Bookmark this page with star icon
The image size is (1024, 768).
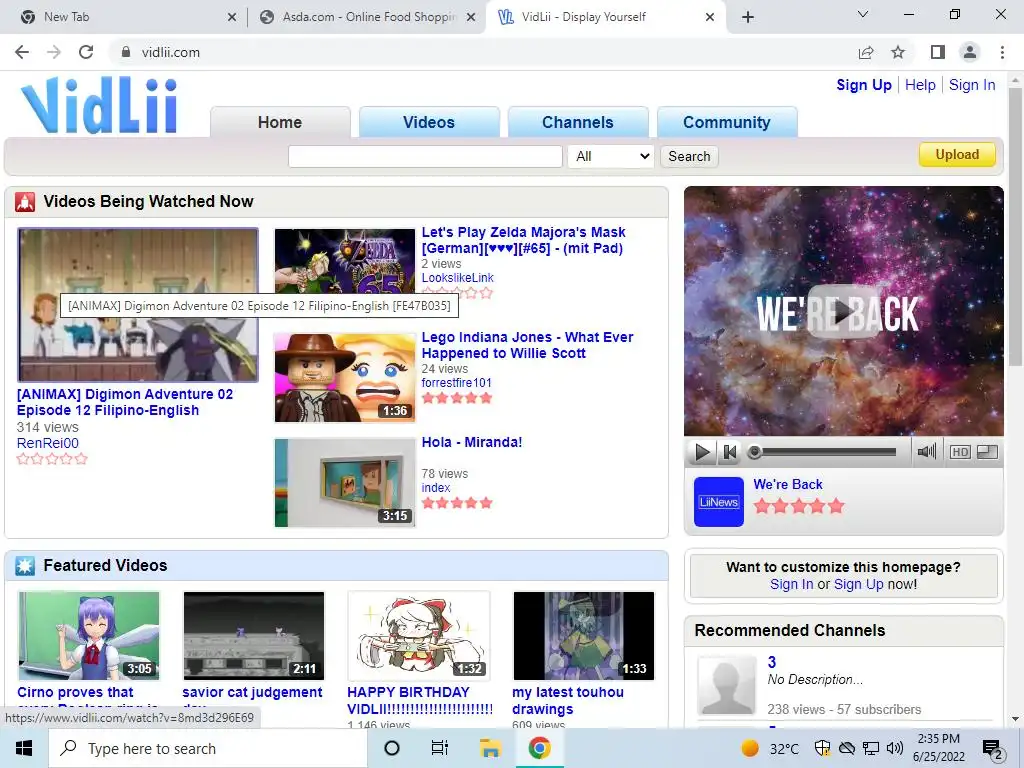(898, 52)
